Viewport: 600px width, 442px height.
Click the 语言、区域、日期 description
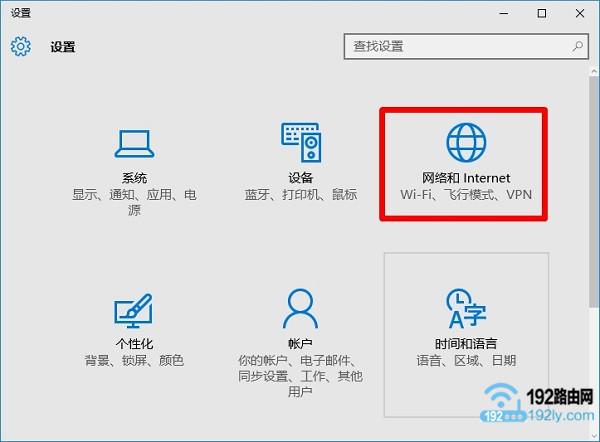(466, 360)
